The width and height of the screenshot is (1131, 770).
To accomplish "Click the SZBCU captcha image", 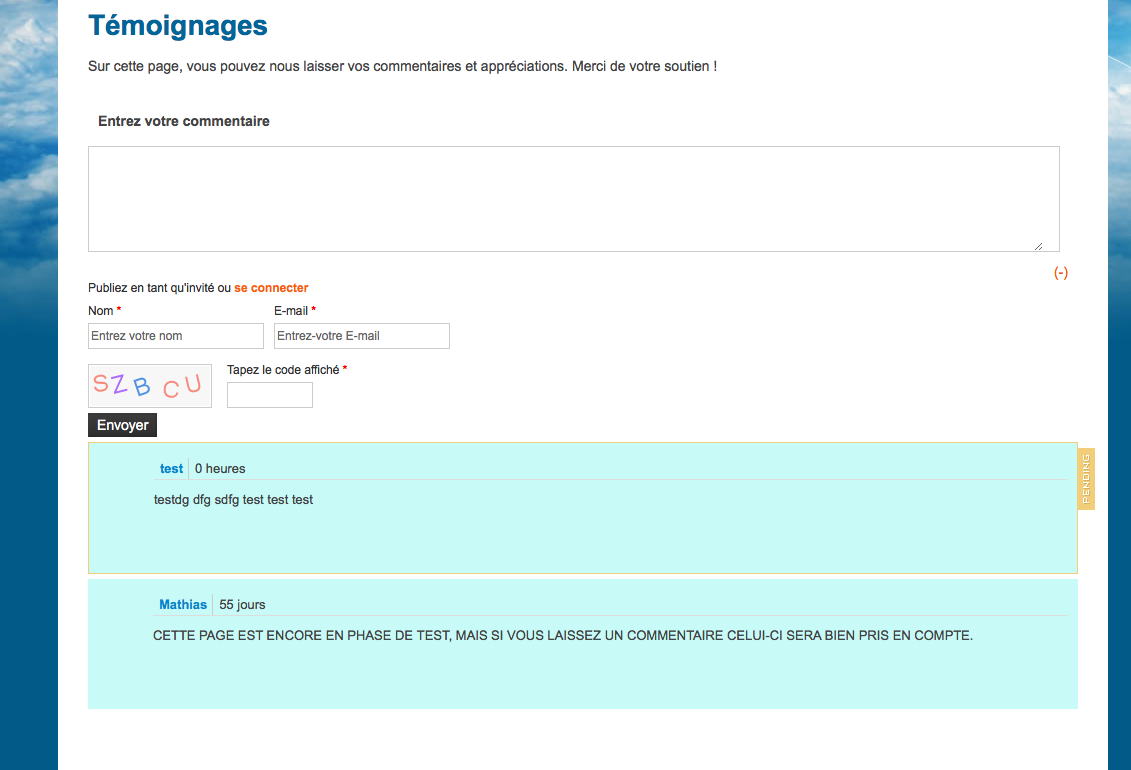I will click(150, 385).
